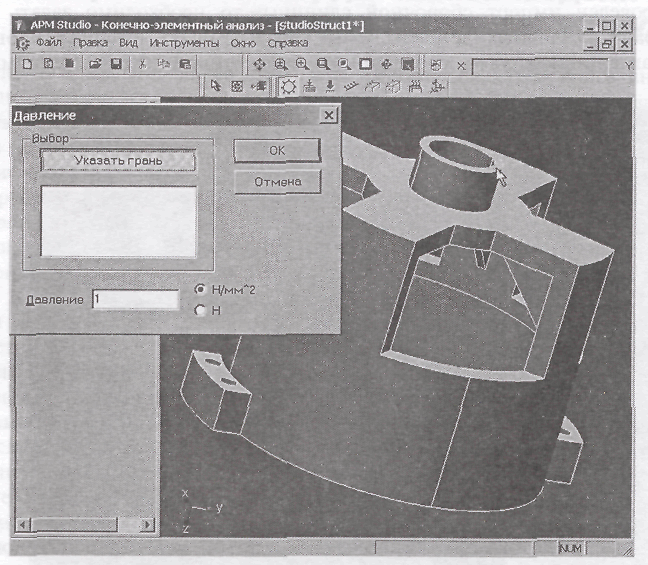Screen dimensions: 648x565
Task: Open a file using the folder icon
Action: pos(95,64)
